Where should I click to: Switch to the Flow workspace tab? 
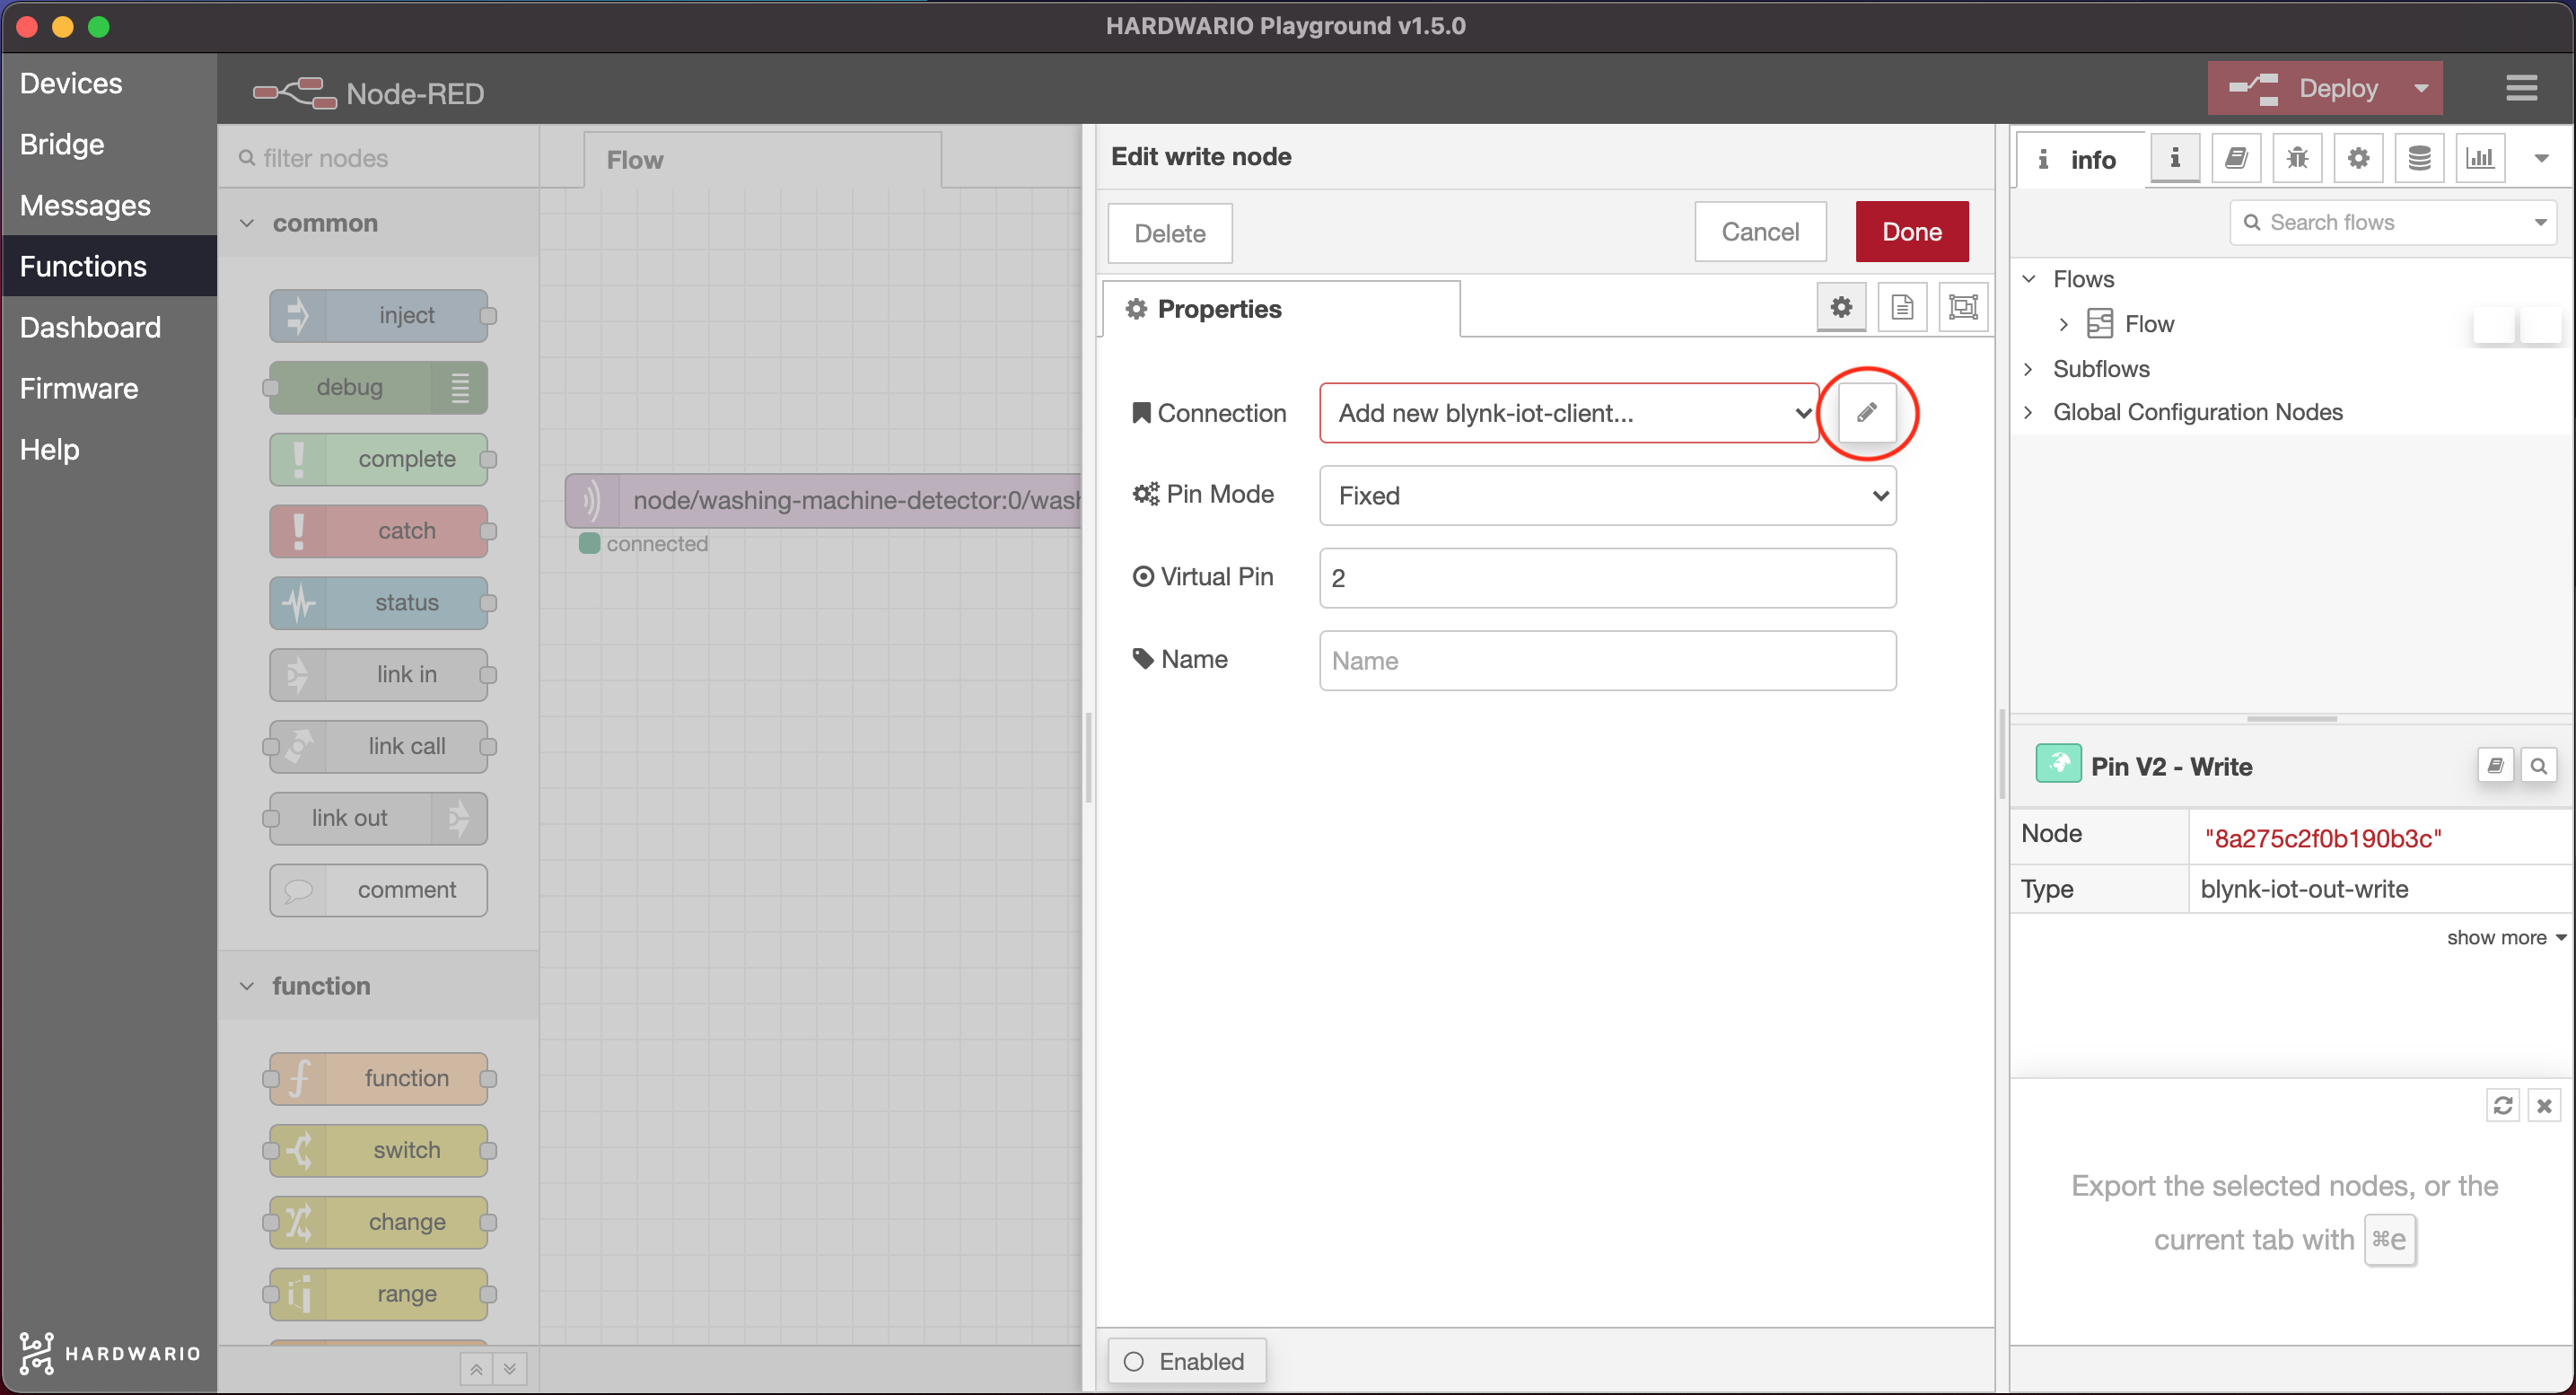762,160
